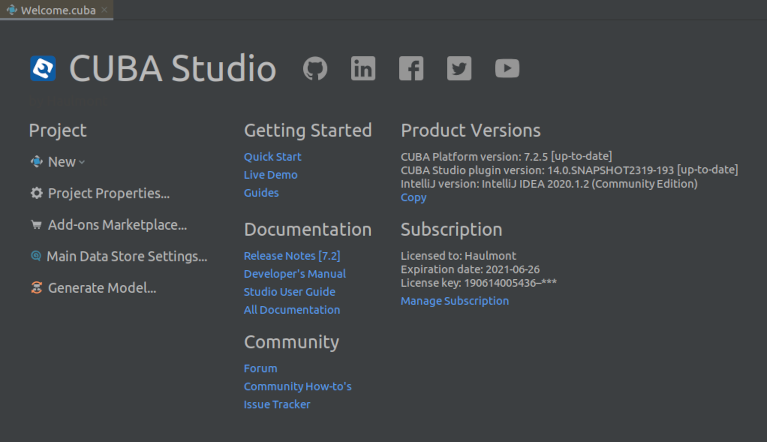The height and width of the screenshot is (442, 767).
Task: Click the Expiration date: 2021-06-26 text
Action: click(x=470, y=269)
